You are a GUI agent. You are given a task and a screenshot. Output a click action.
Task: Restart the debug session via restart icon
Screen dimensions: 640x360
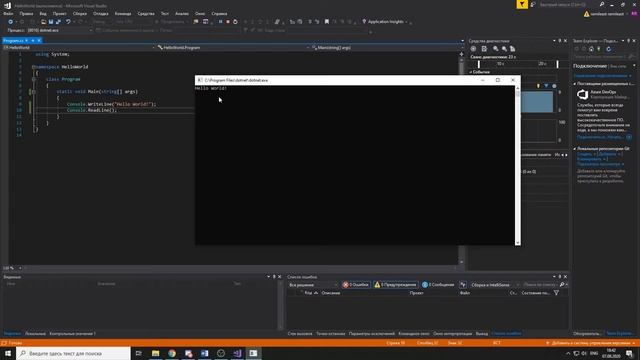coord(235,22)
